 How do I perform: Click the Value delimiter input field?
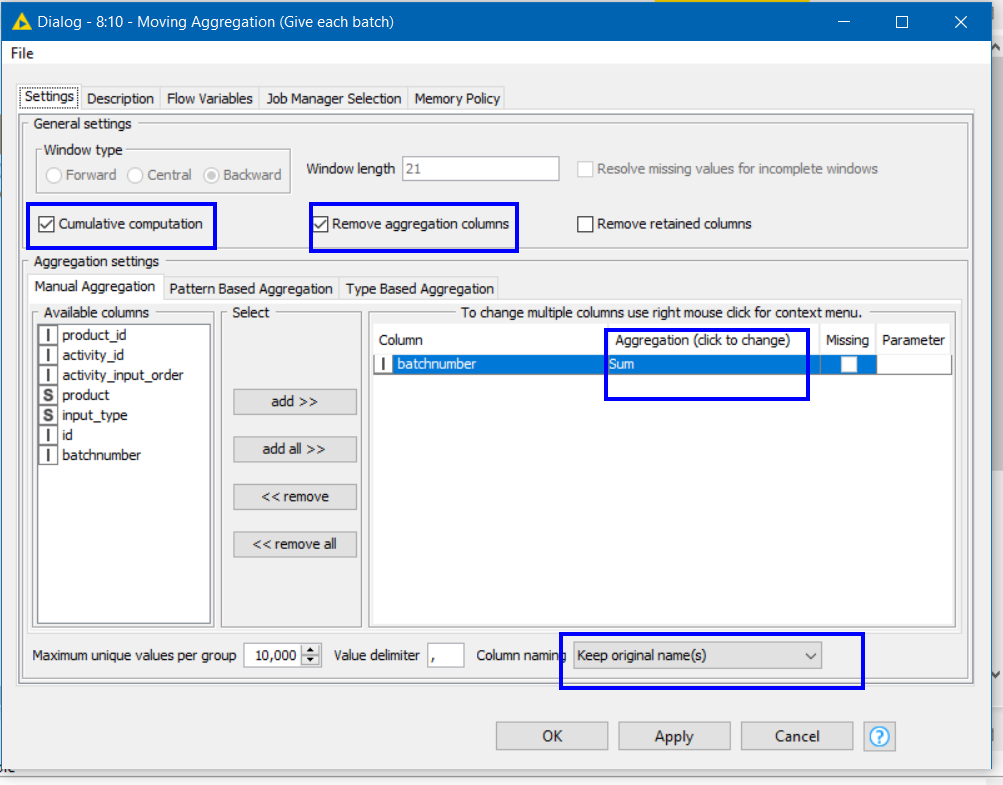click(x=446, y=656)
